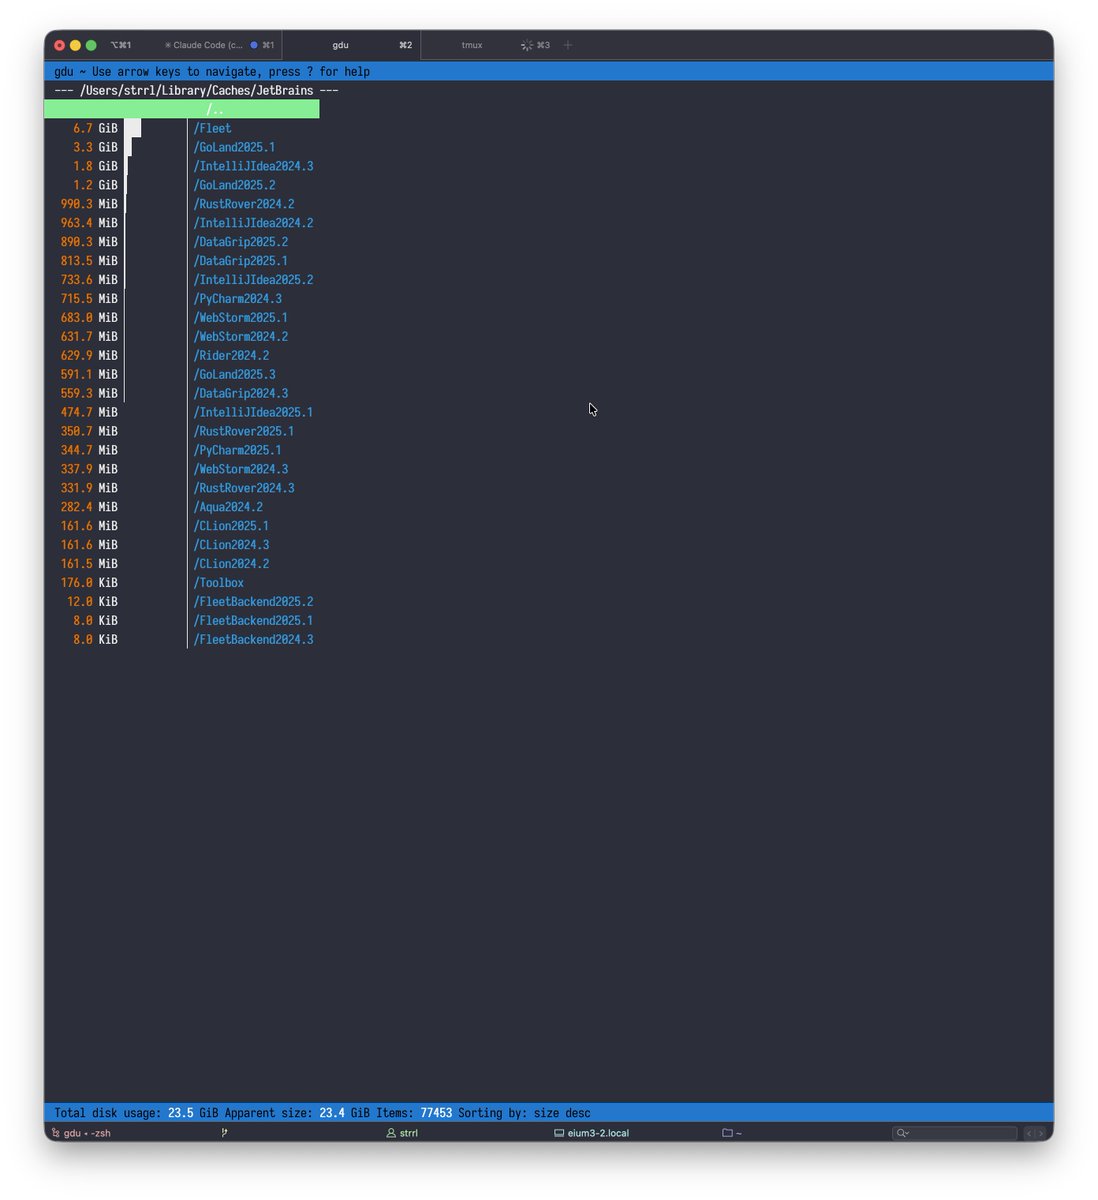Click the 176.0 KiB size value
1098x1200 pixels.
tap(89, 584)
